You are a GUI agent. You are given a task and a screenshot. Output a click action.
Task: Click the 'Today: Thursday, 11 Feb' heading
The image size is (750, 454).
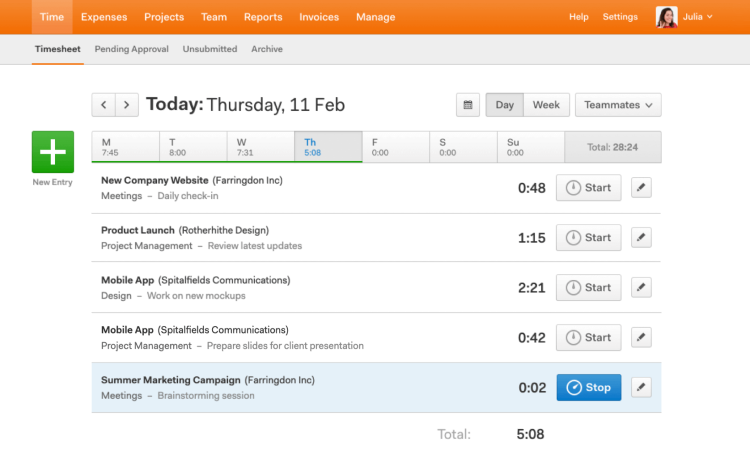[x=245, y=104]
